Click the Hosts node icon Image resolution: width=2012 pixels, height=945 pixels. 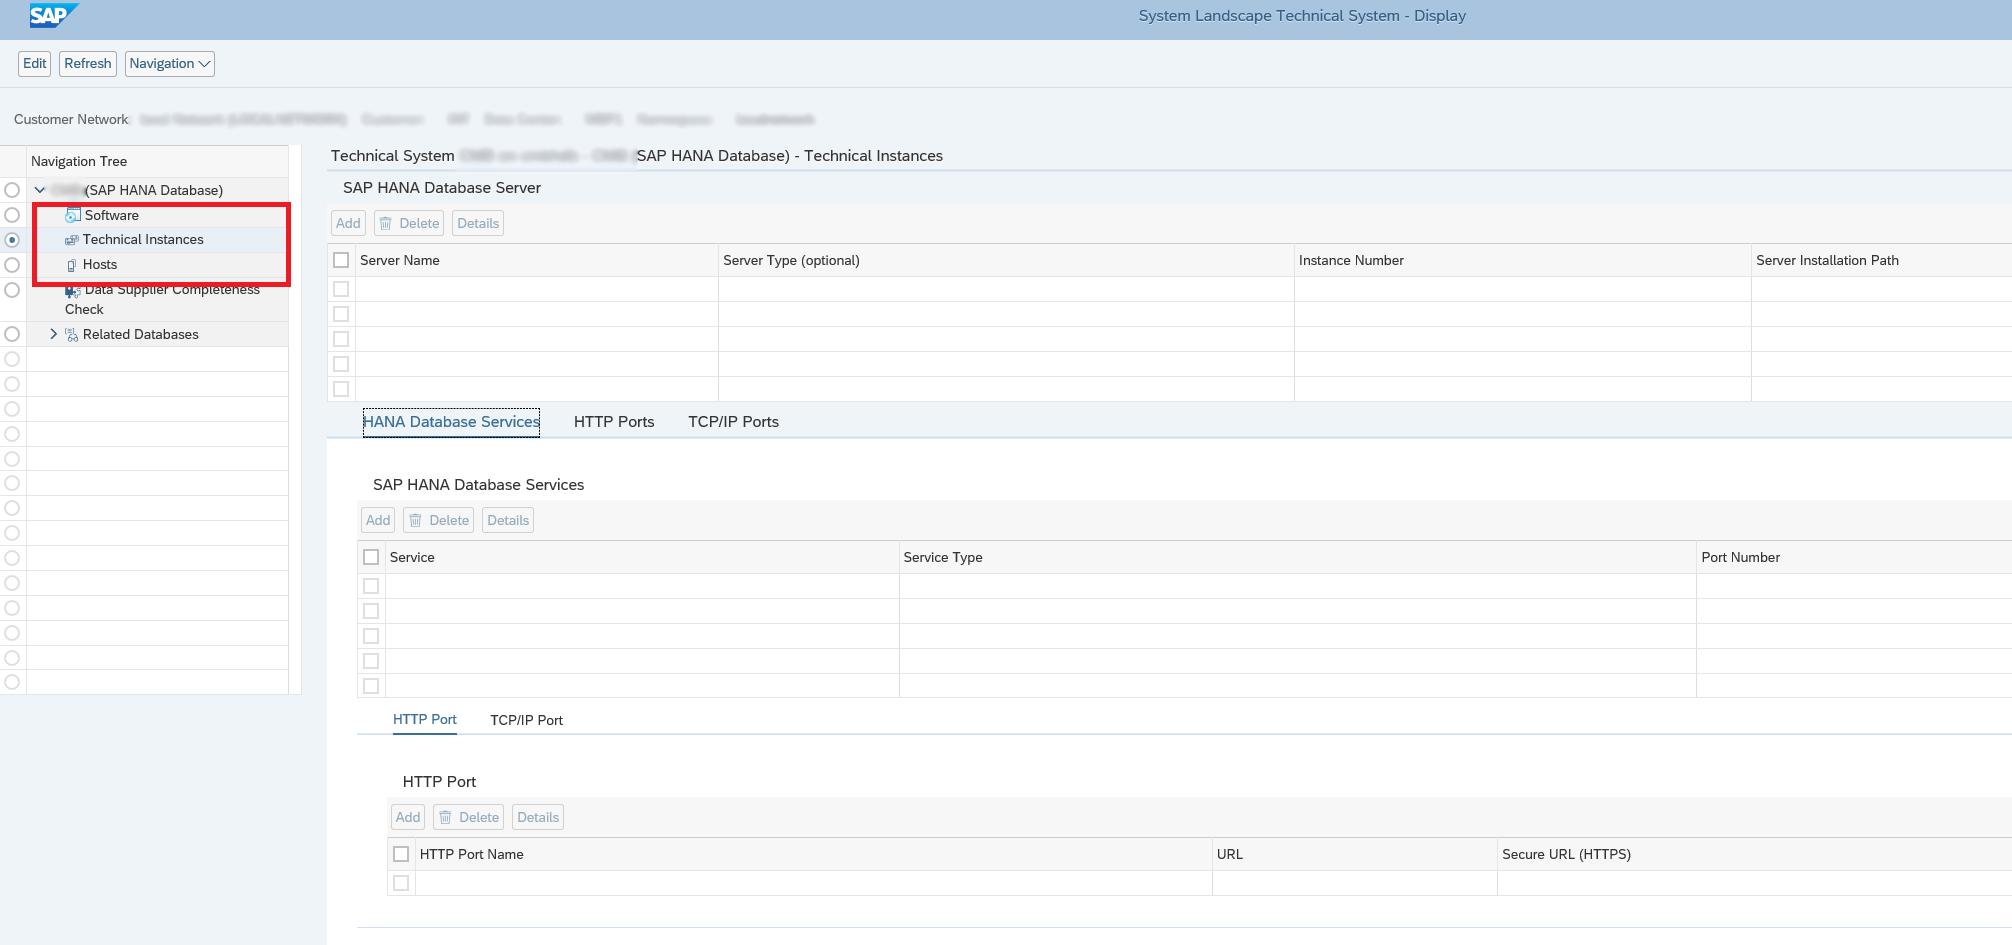(x=72, y=265)
